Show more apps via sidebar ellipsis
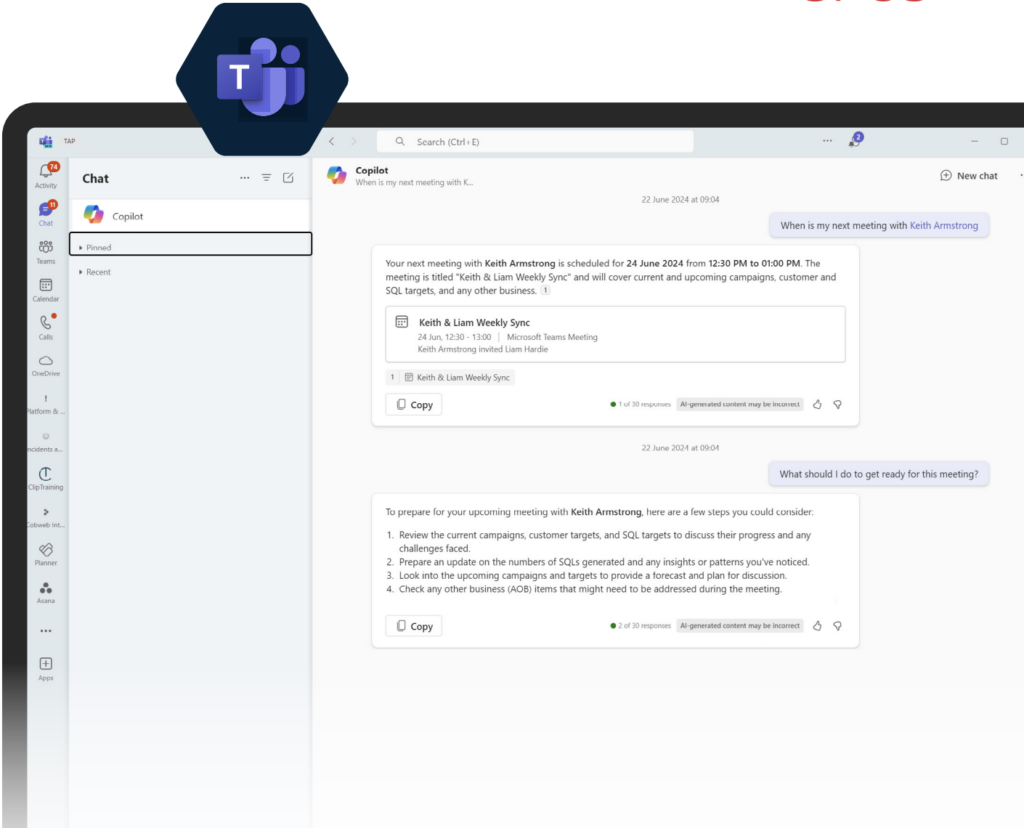The height and width of the screenshot is (828, 1024). (x=46, y=631)
